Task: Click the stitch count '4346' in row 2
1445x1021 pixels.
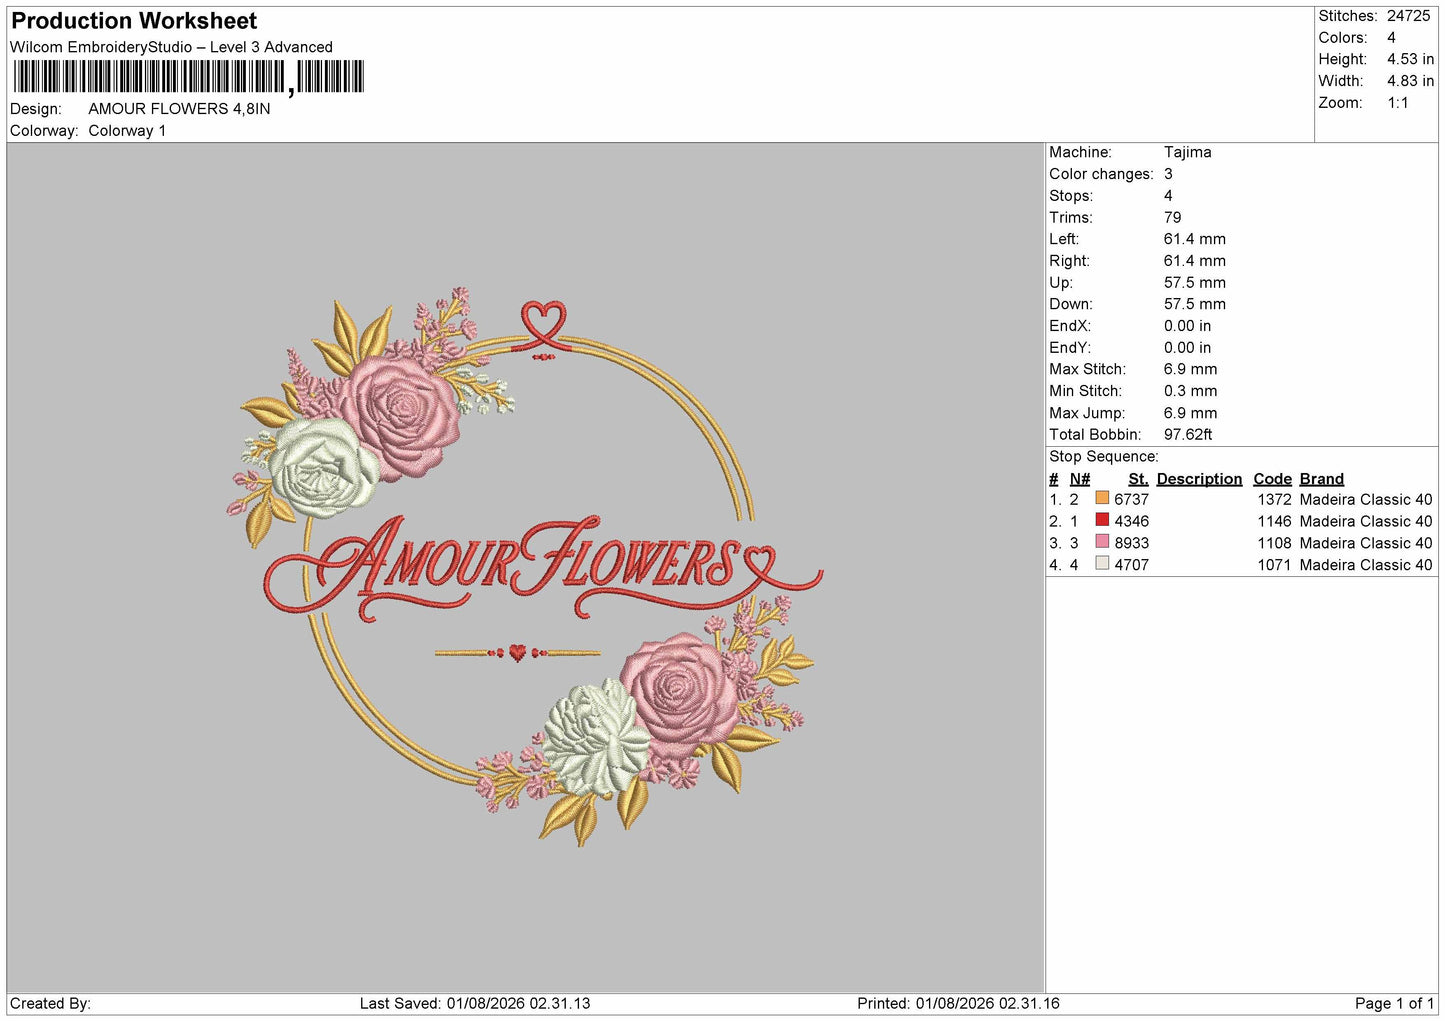Action: tap(1131, 521)
